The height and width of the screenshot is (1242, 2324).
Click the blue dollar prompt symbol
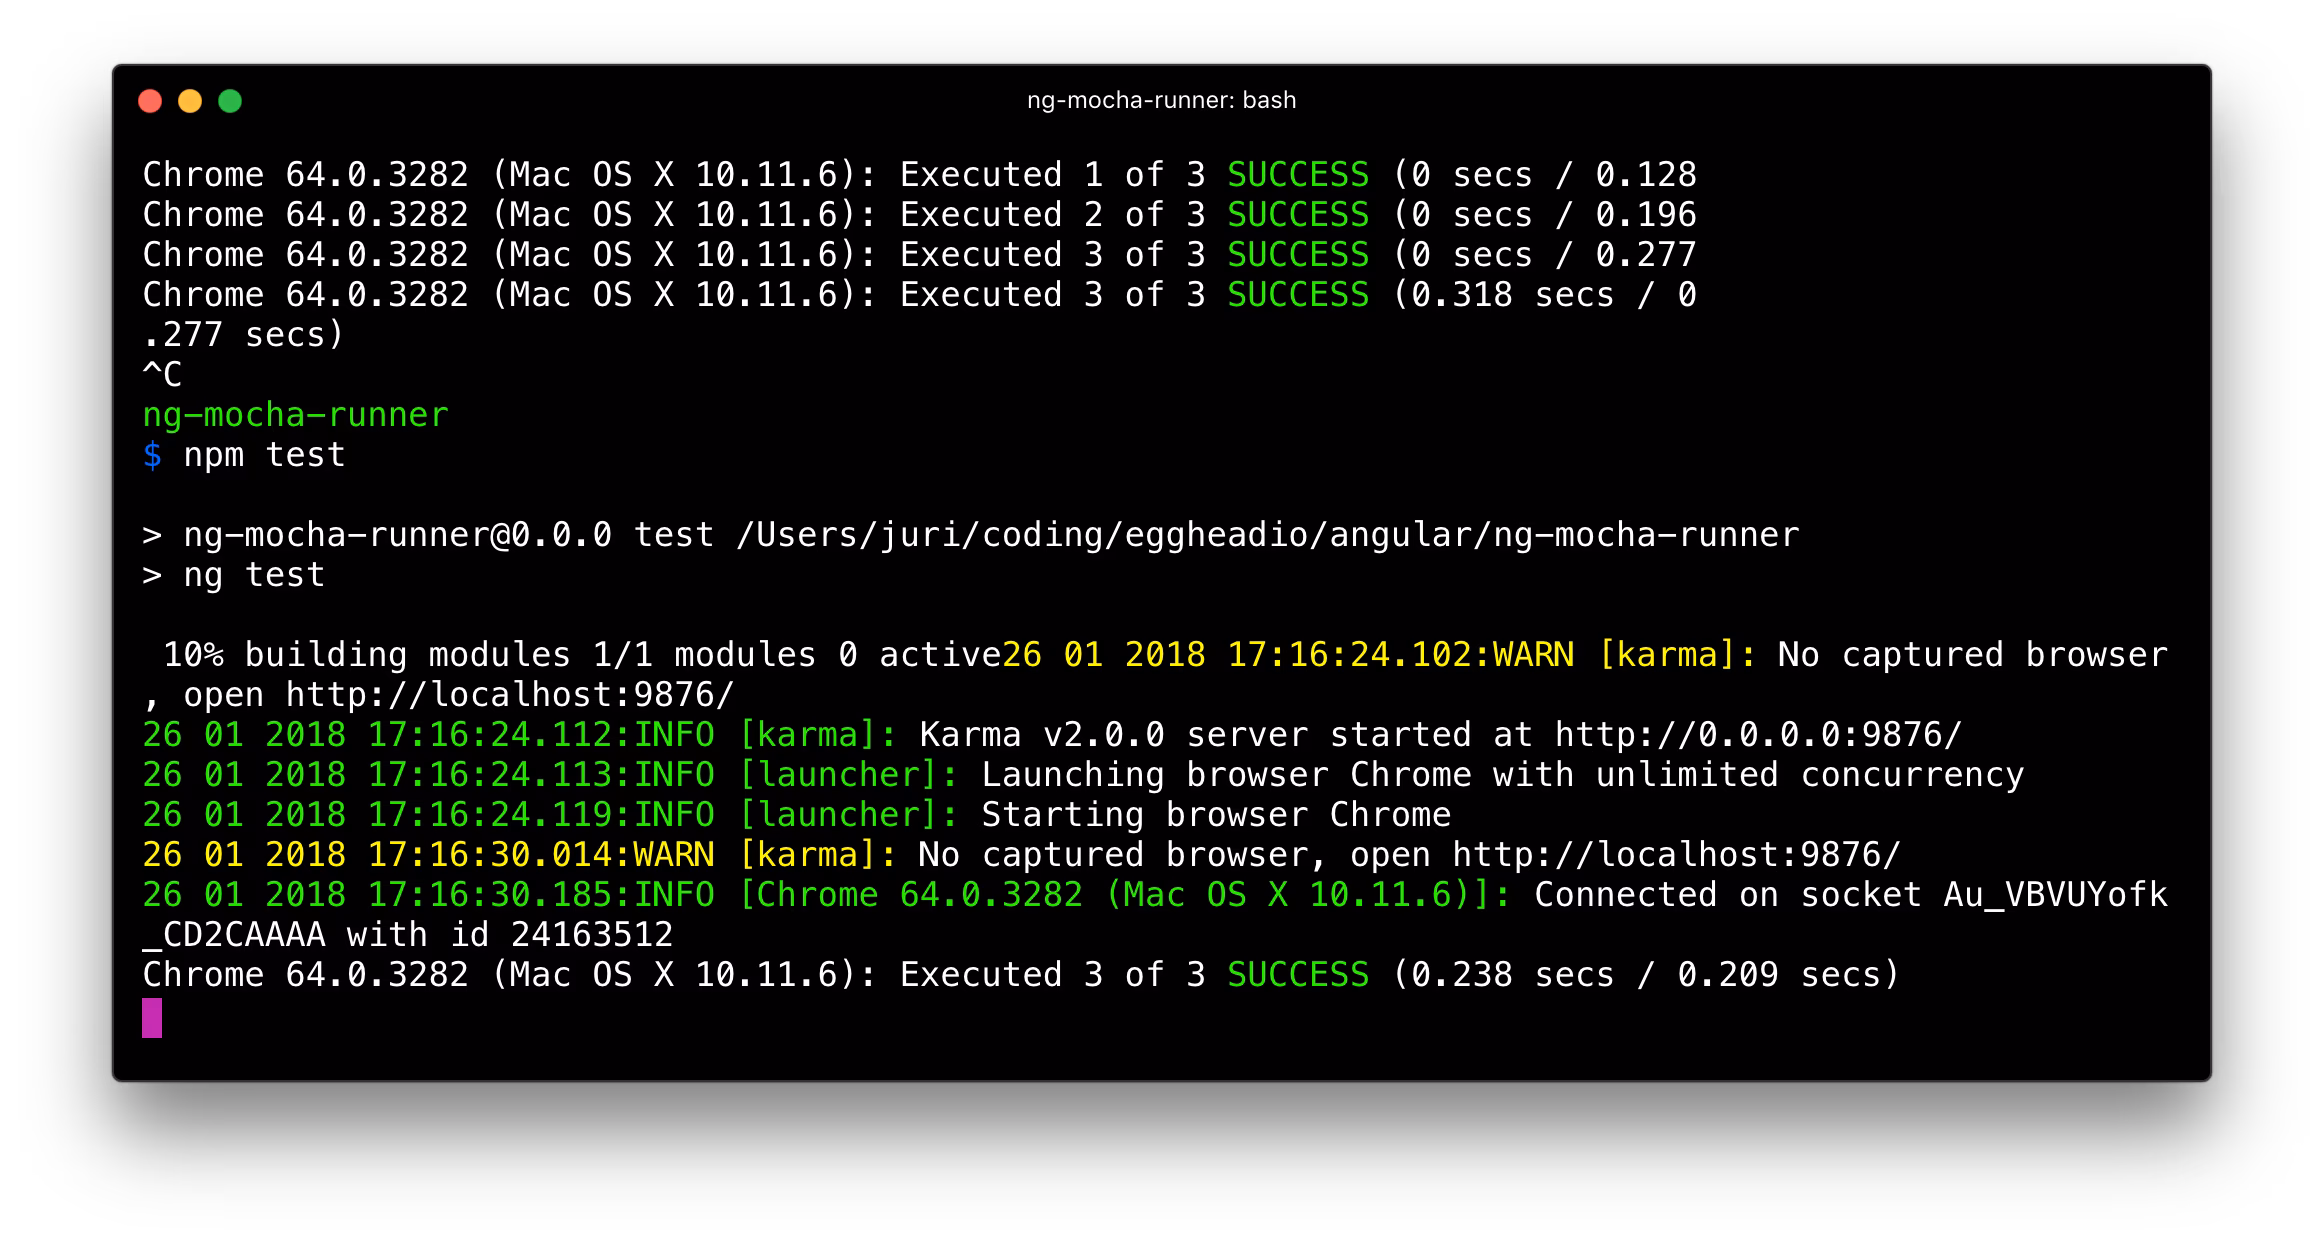coord(152,455)
